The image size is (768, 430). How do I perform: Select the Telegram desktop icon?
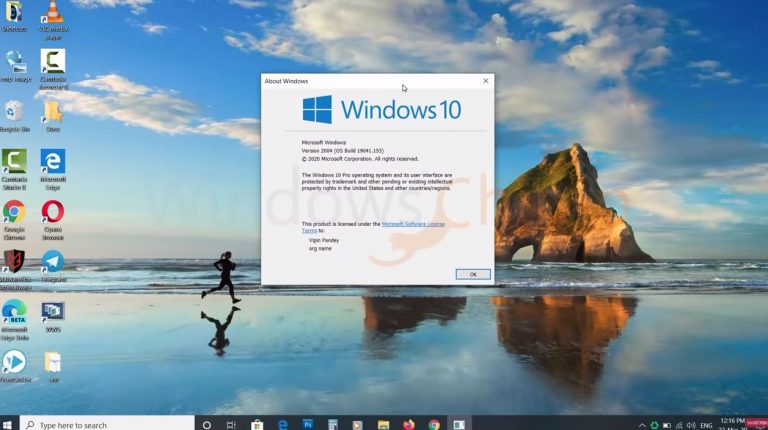point(53,266)
